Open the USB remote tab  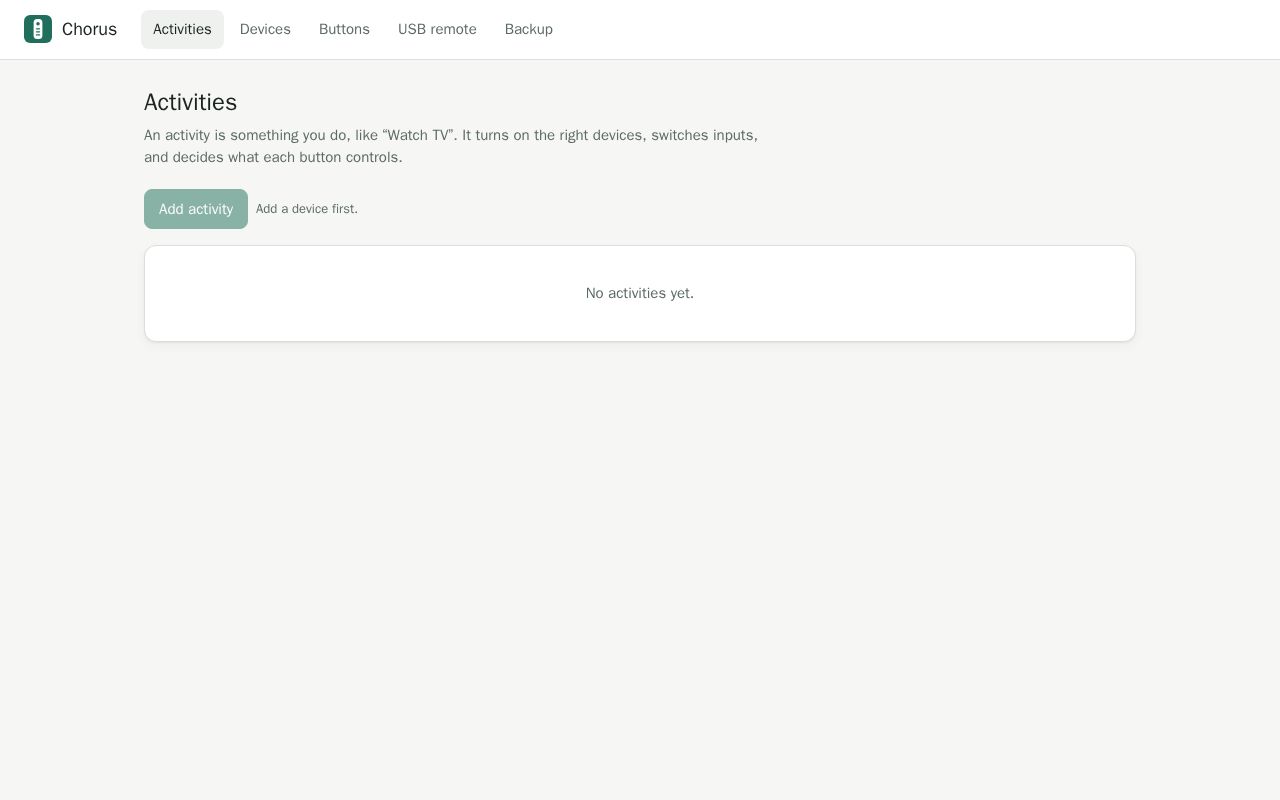437,29
